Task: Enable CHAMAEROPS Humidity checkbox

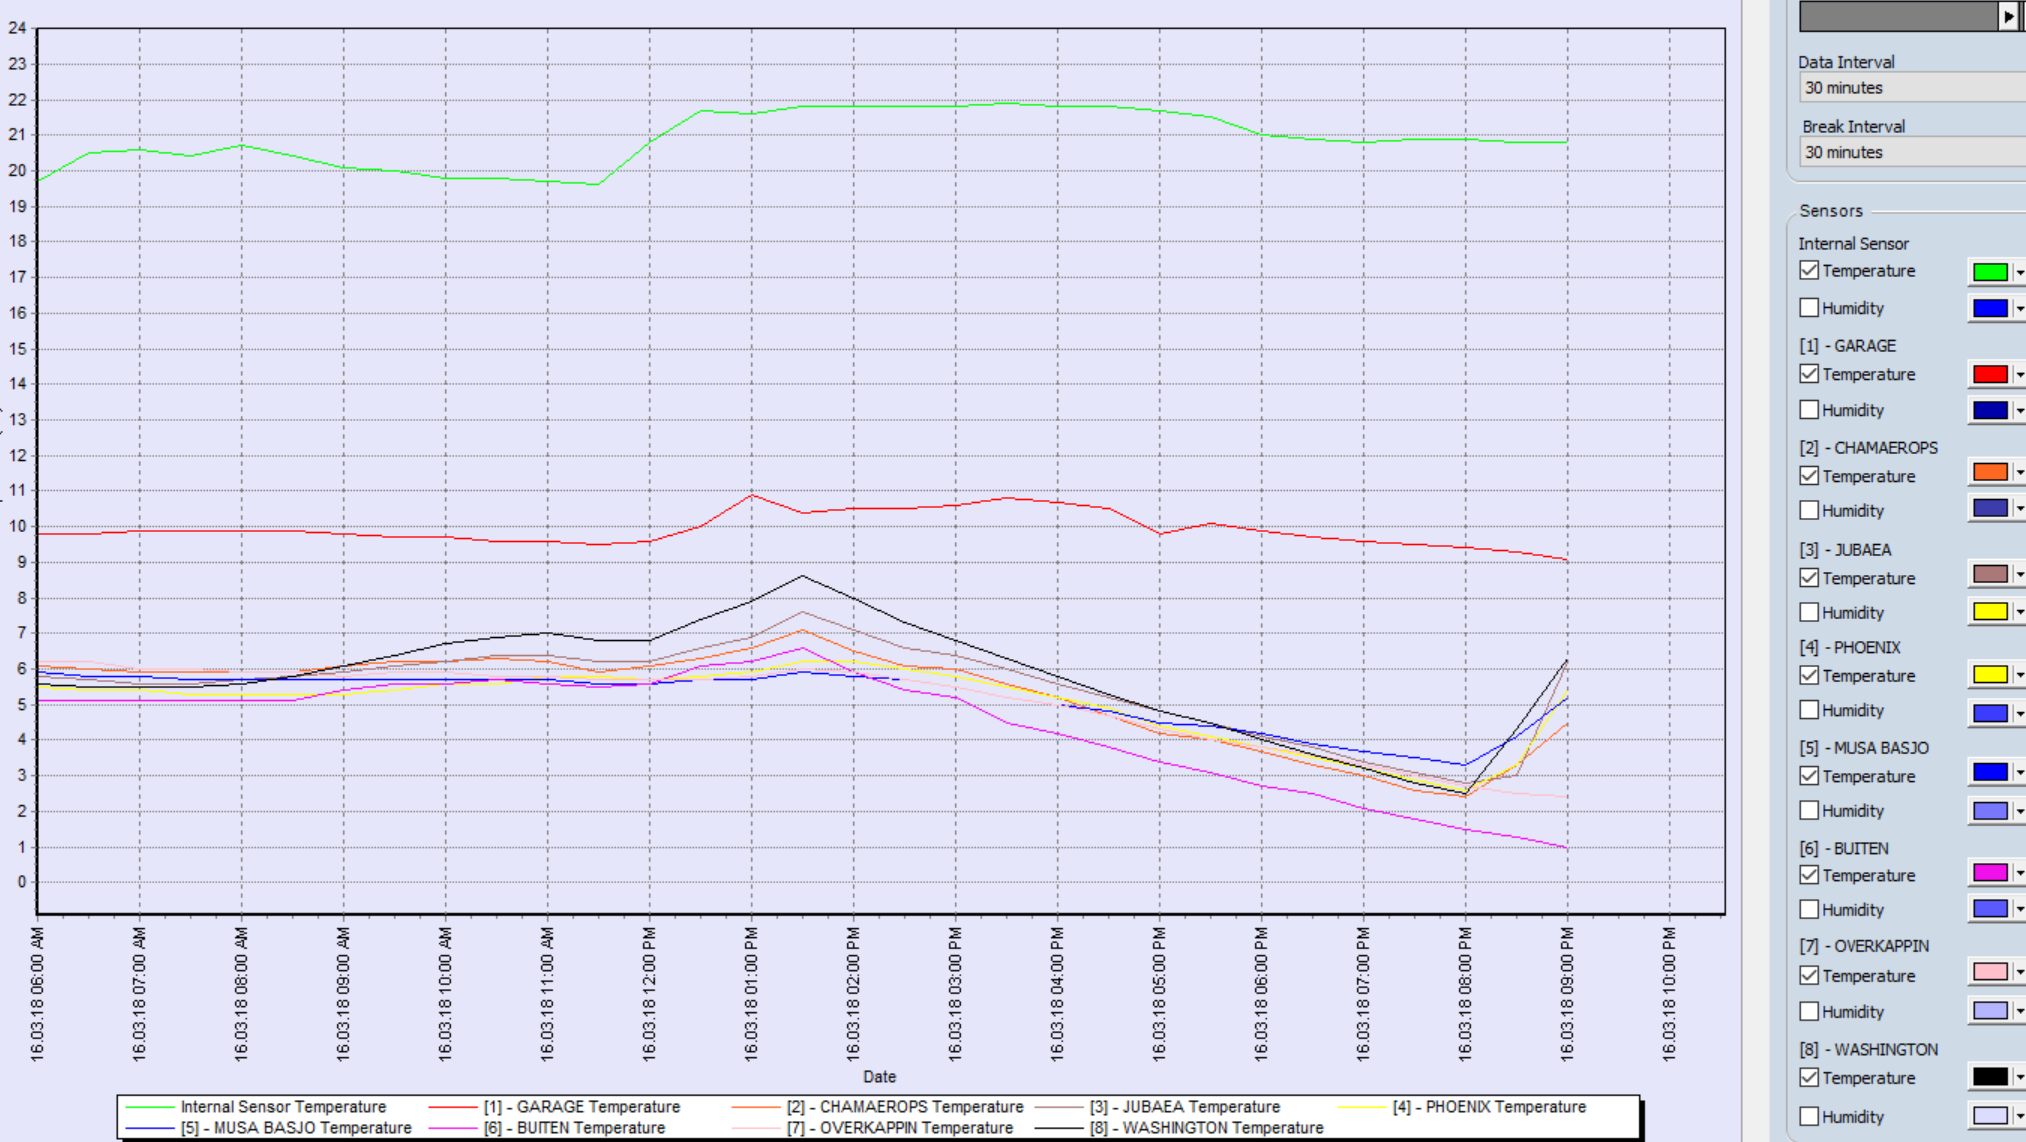Action: 1809,510
